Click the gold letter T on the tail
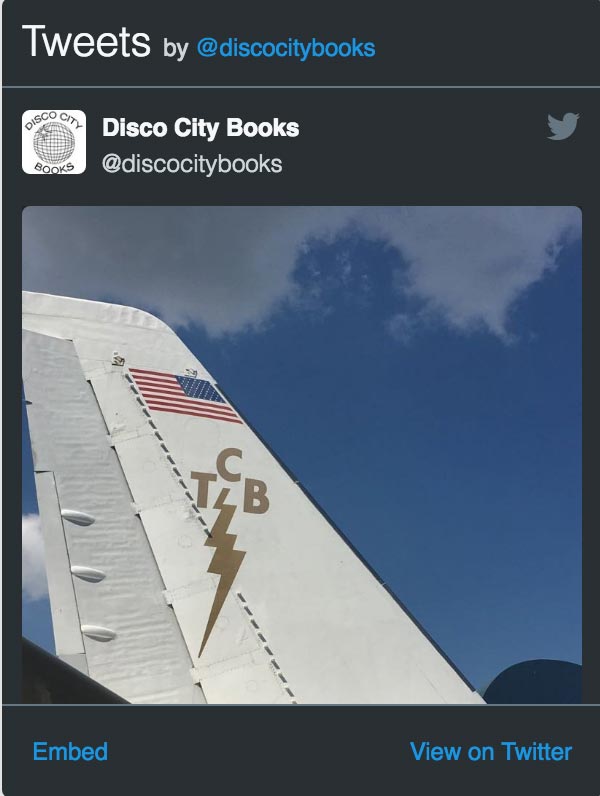The width and height of the screenshot is (600, 796). click(203, 489)
